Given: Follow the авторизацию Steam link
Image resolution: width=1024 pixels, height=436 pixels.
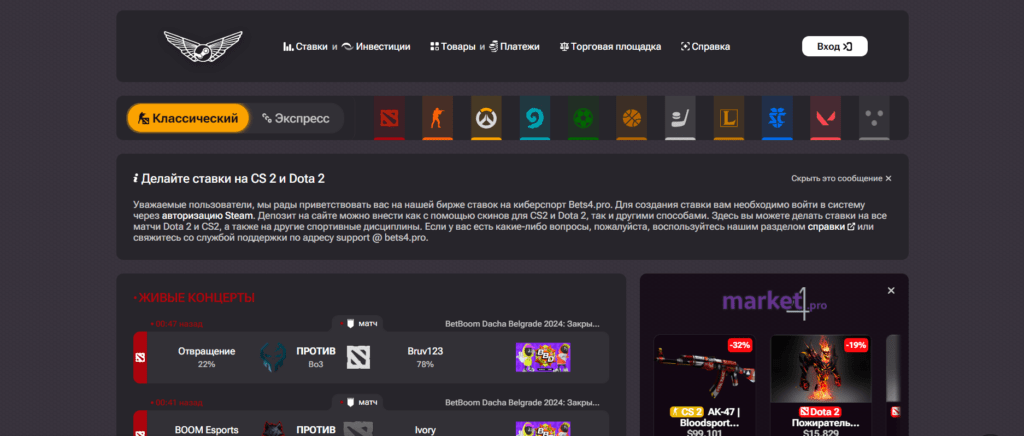Looking at the screenshot, I should pos(209,215).
